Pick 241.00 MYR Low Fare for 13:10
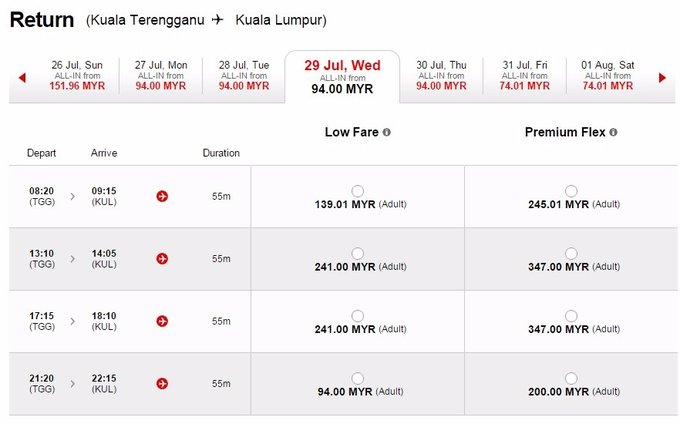The height and width of the screenshot is (424, 680). [358, 253]
